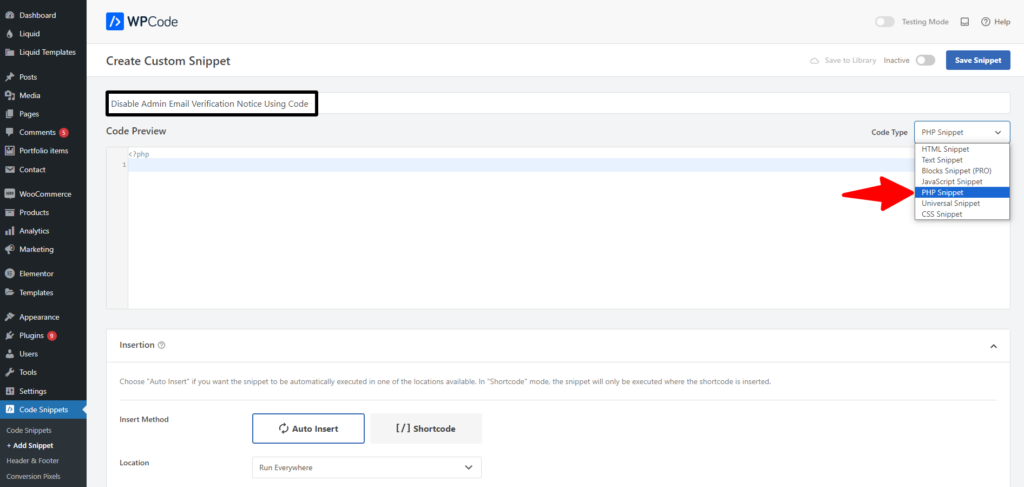The image size is (1024, 487).
Task: Click Save to Library
Action: [x=843, y=60]
